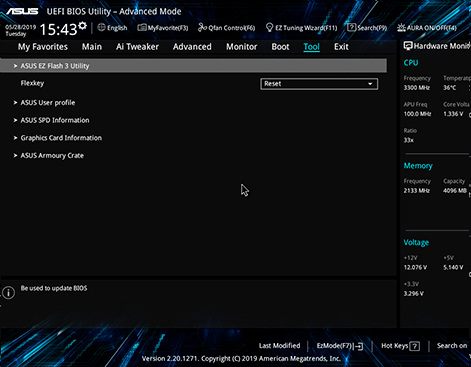Open ASUS SPD Information entry
The height and width of the screenshot is (367, 471).
[x=55, y=120]
